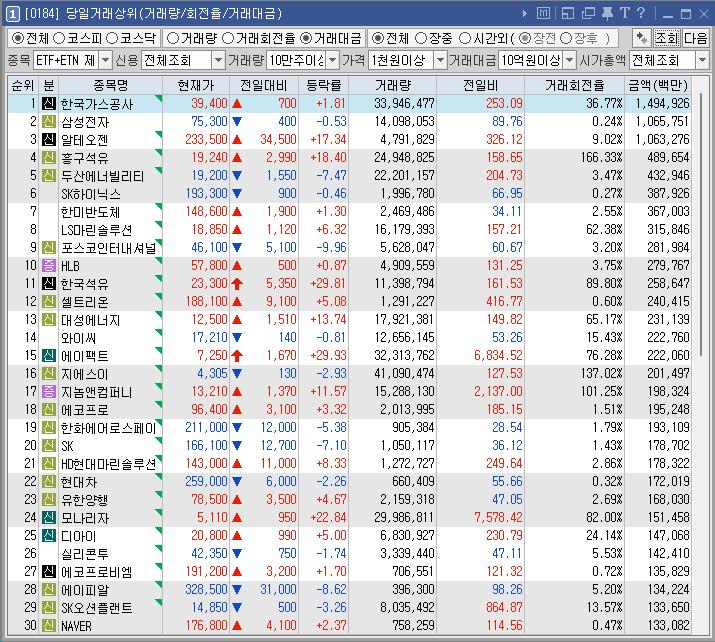
Task: Click the 233,500 price of 알테오젠
Action: point(206,139)
